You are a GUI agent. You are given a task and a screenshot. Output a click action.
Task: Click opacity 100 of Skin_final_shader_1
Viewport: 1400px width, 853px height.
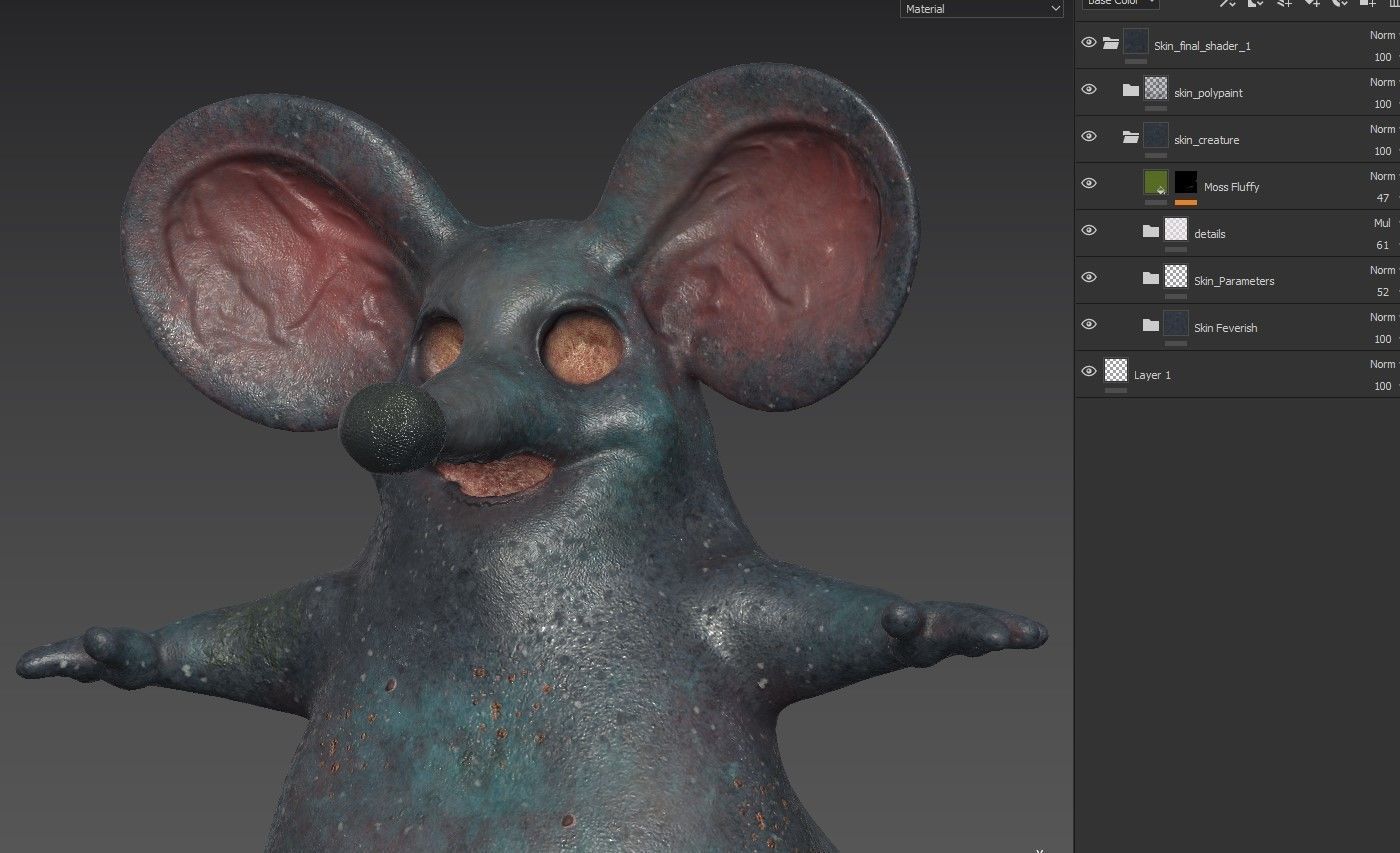[x=1383, y=57]
